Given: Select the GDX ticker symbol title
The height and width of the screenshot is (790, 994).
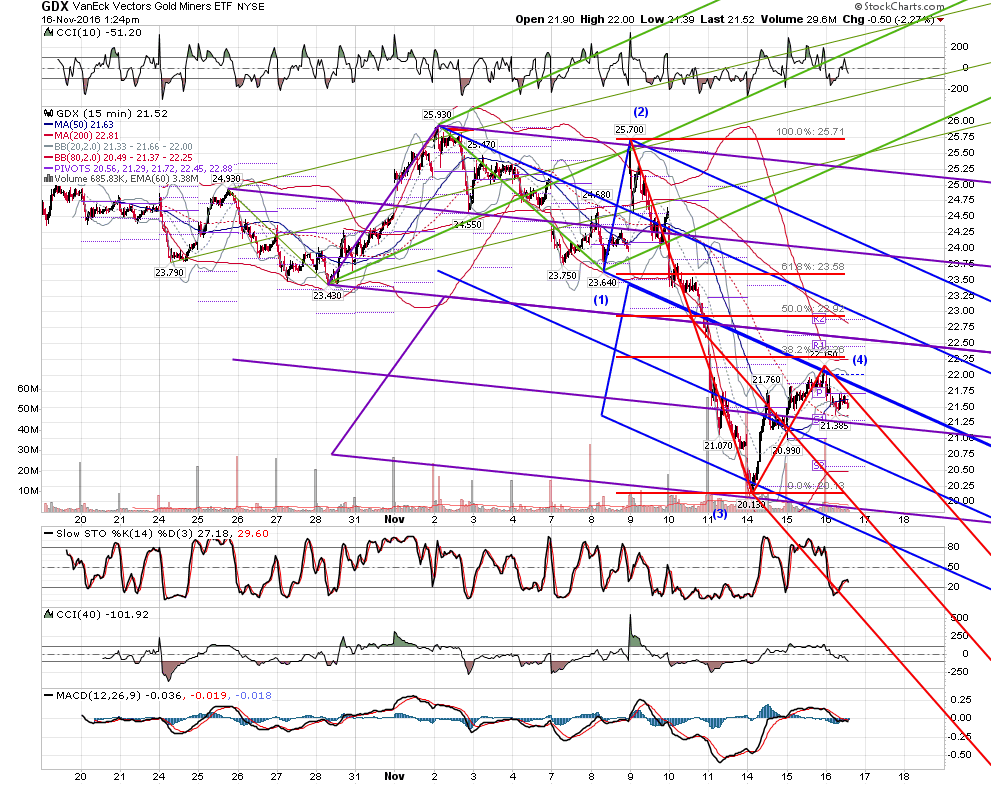Looking at the screenshot, I should (55, 6).
